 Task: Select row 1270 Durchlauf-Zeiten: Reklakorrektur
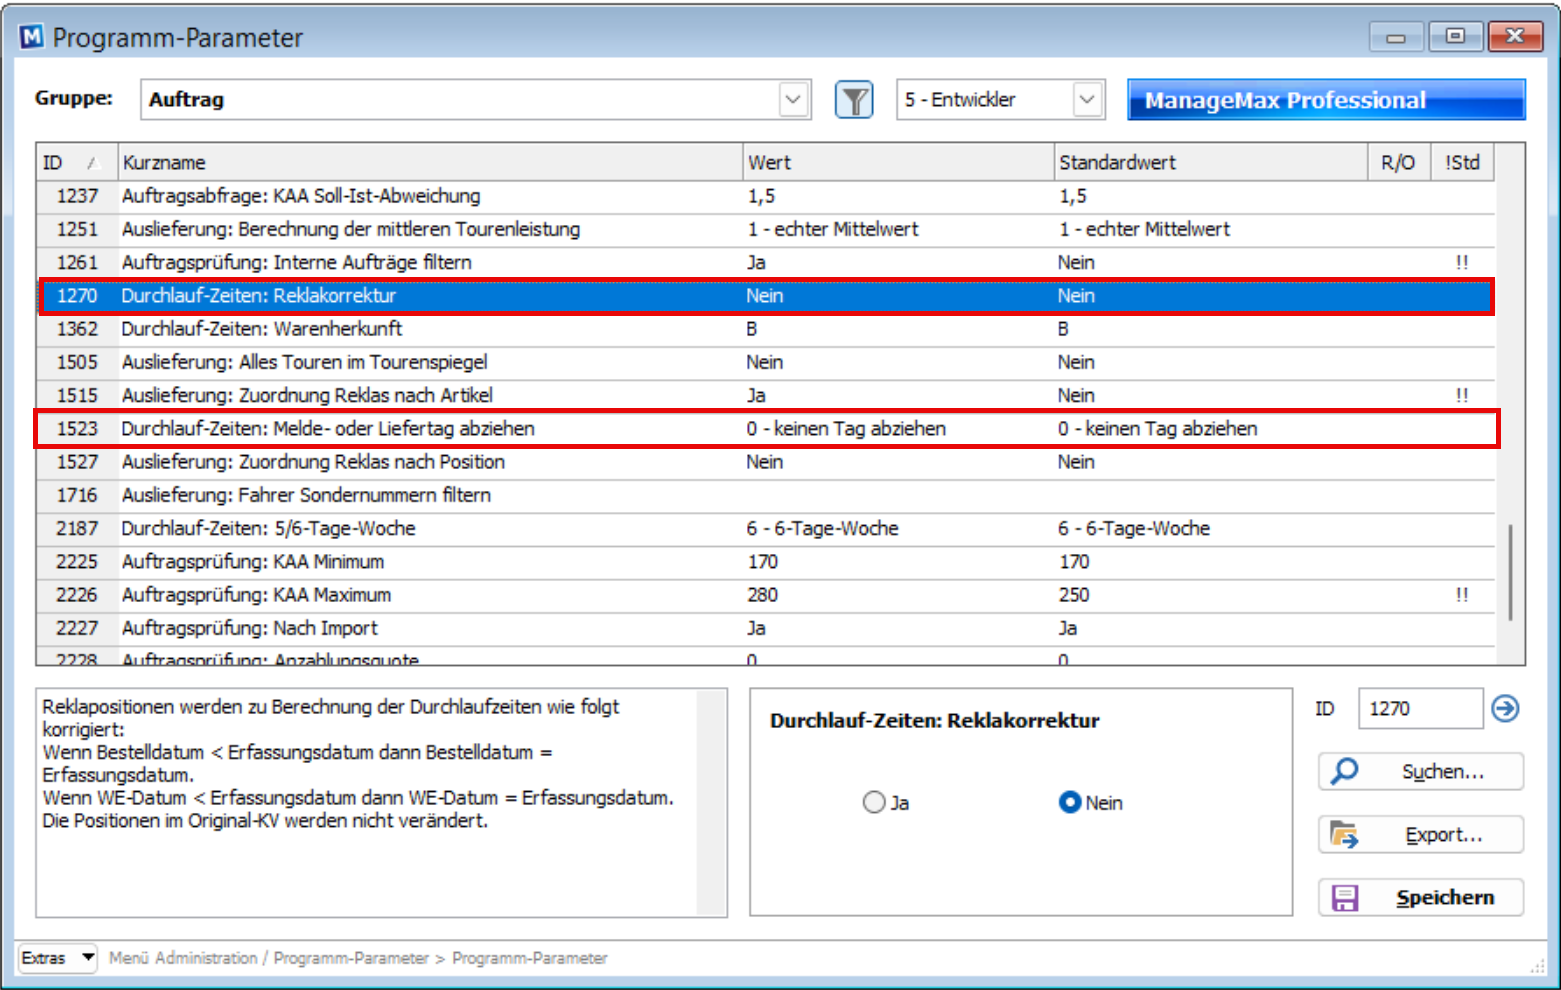click(x=766, y=296)
